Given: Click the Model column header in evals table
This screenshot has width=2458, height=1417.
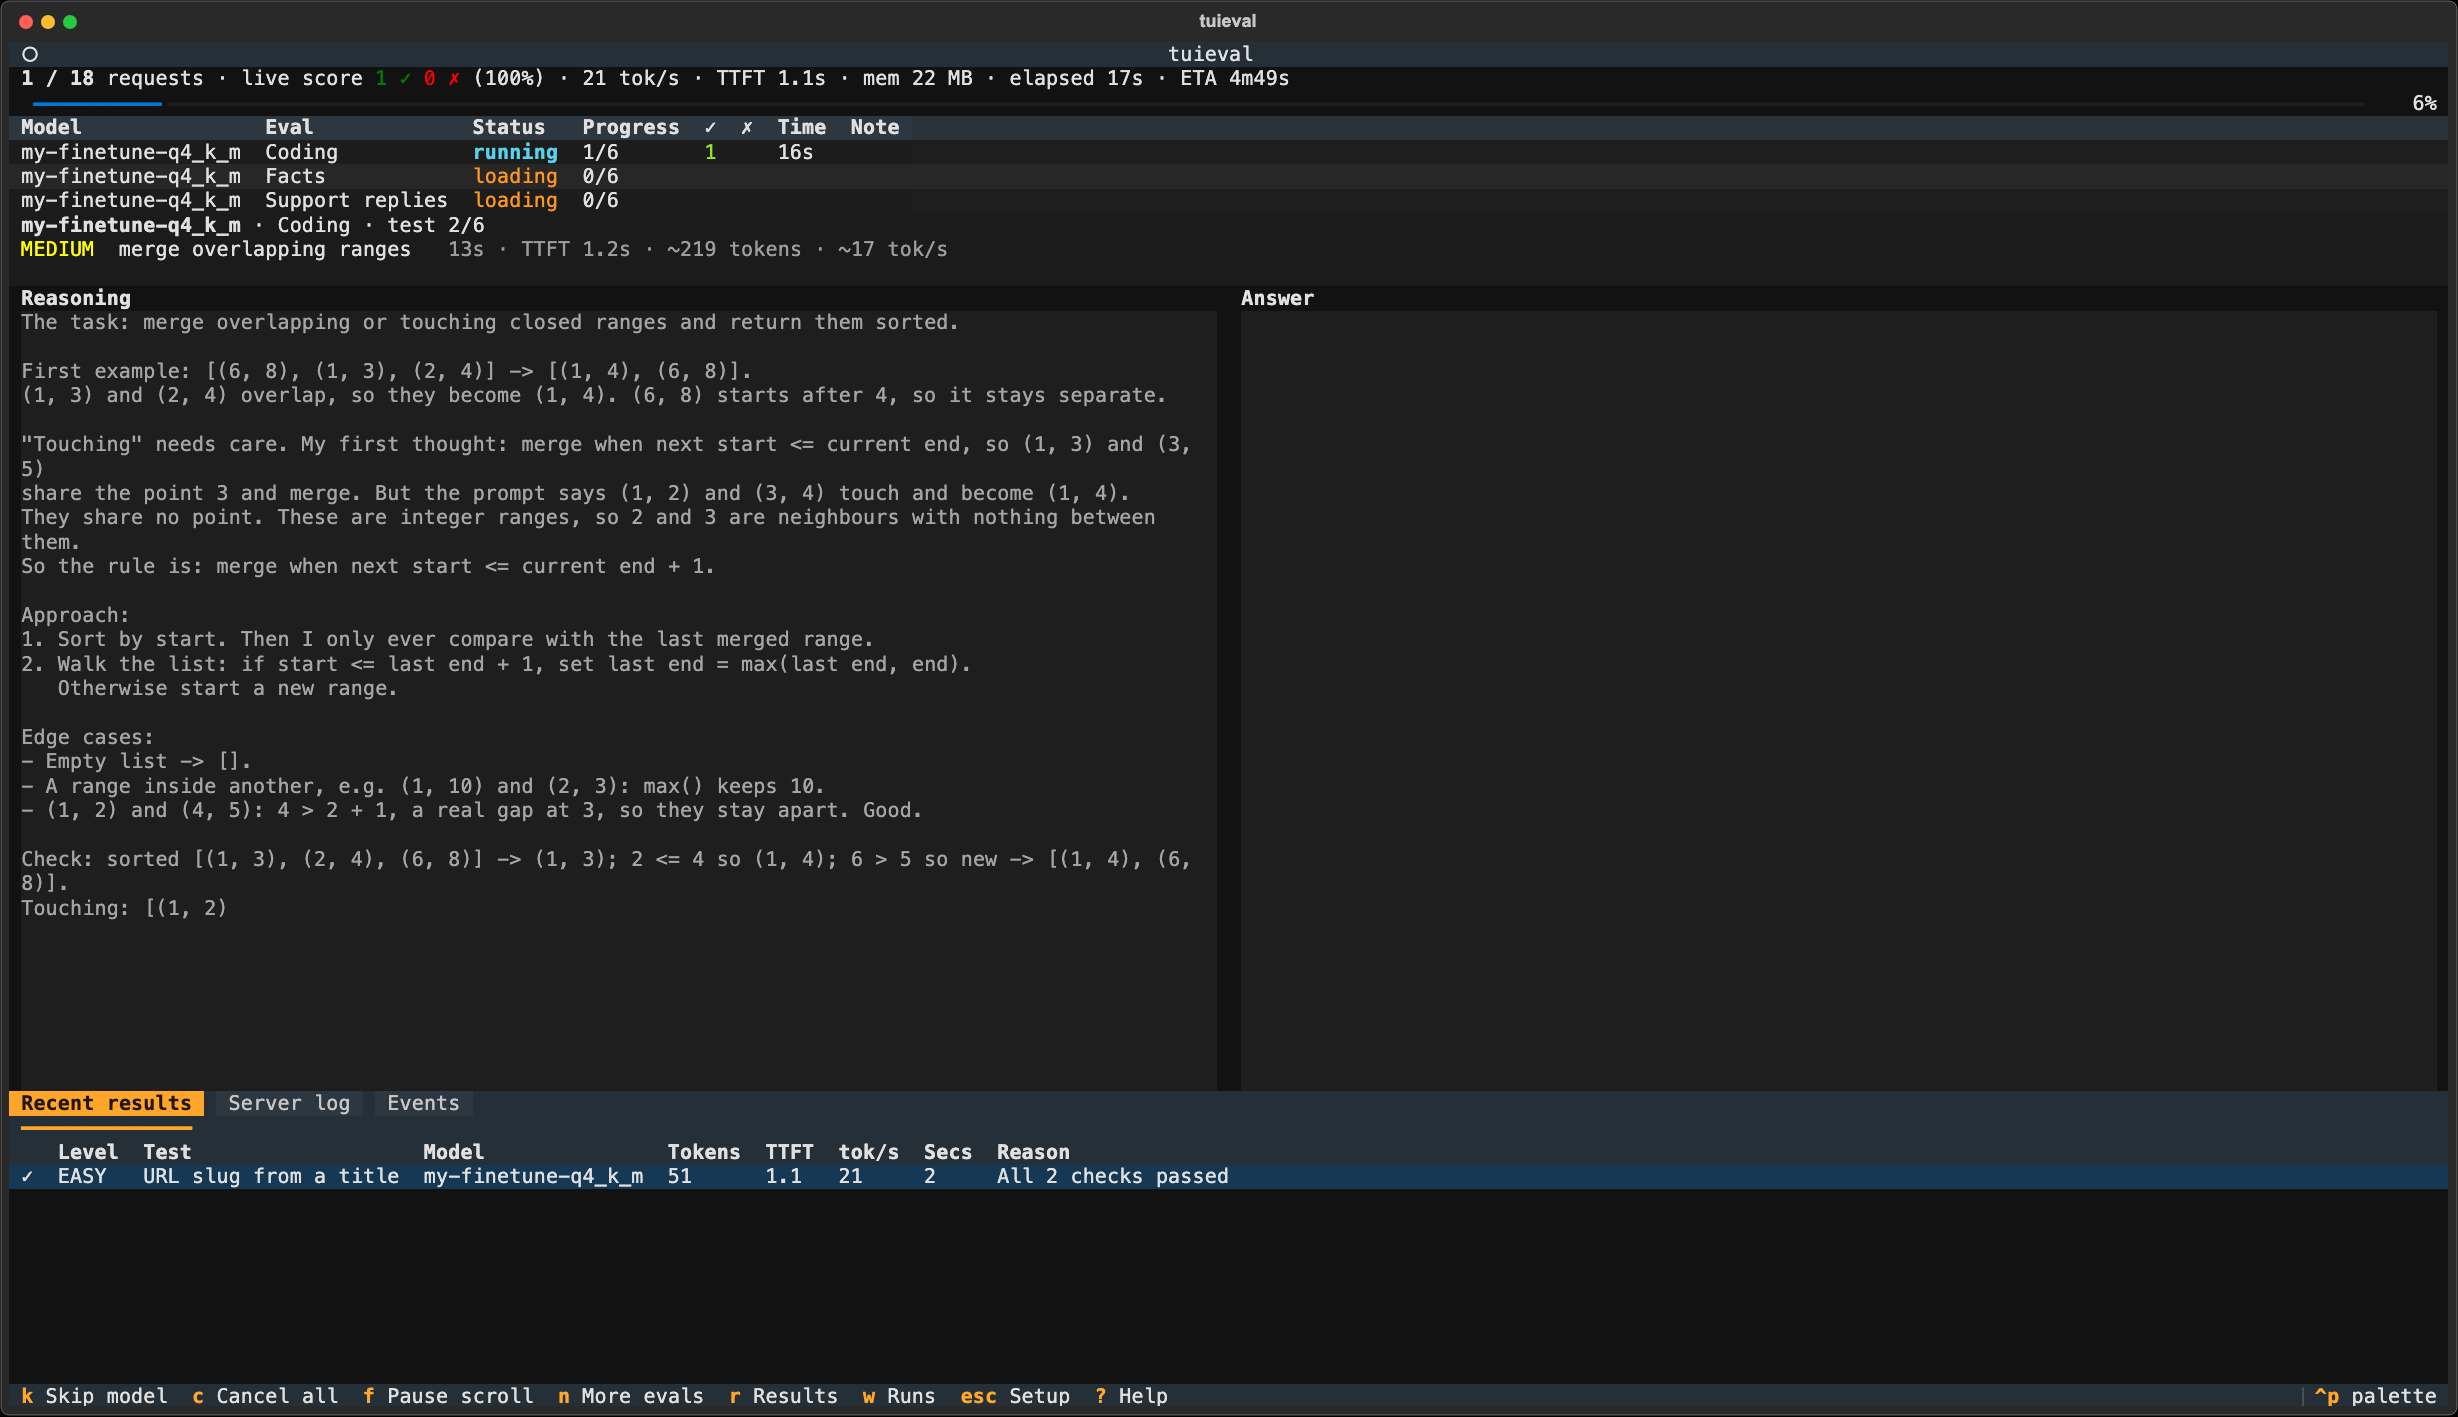Looking at the screenshot, I should (51, 127).
